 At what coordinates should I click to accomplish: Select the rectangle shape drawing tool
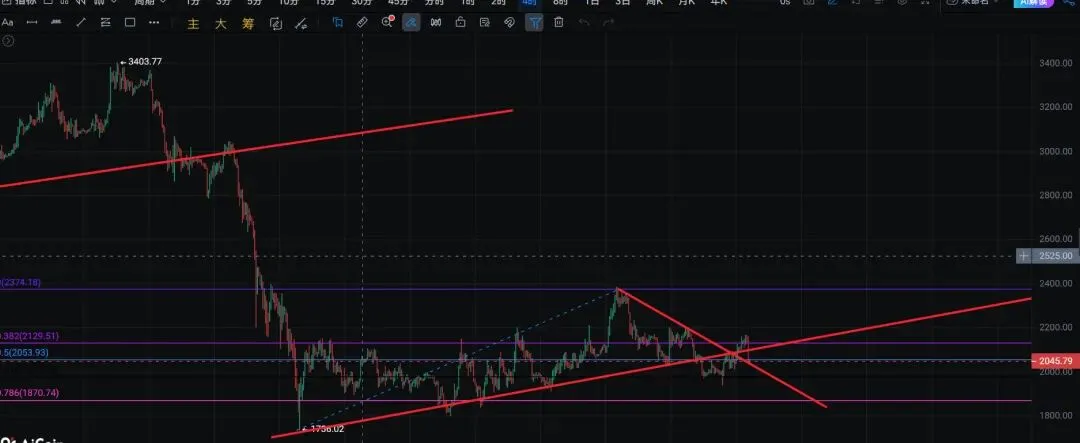pyautogui.click(x=129, y=23)
